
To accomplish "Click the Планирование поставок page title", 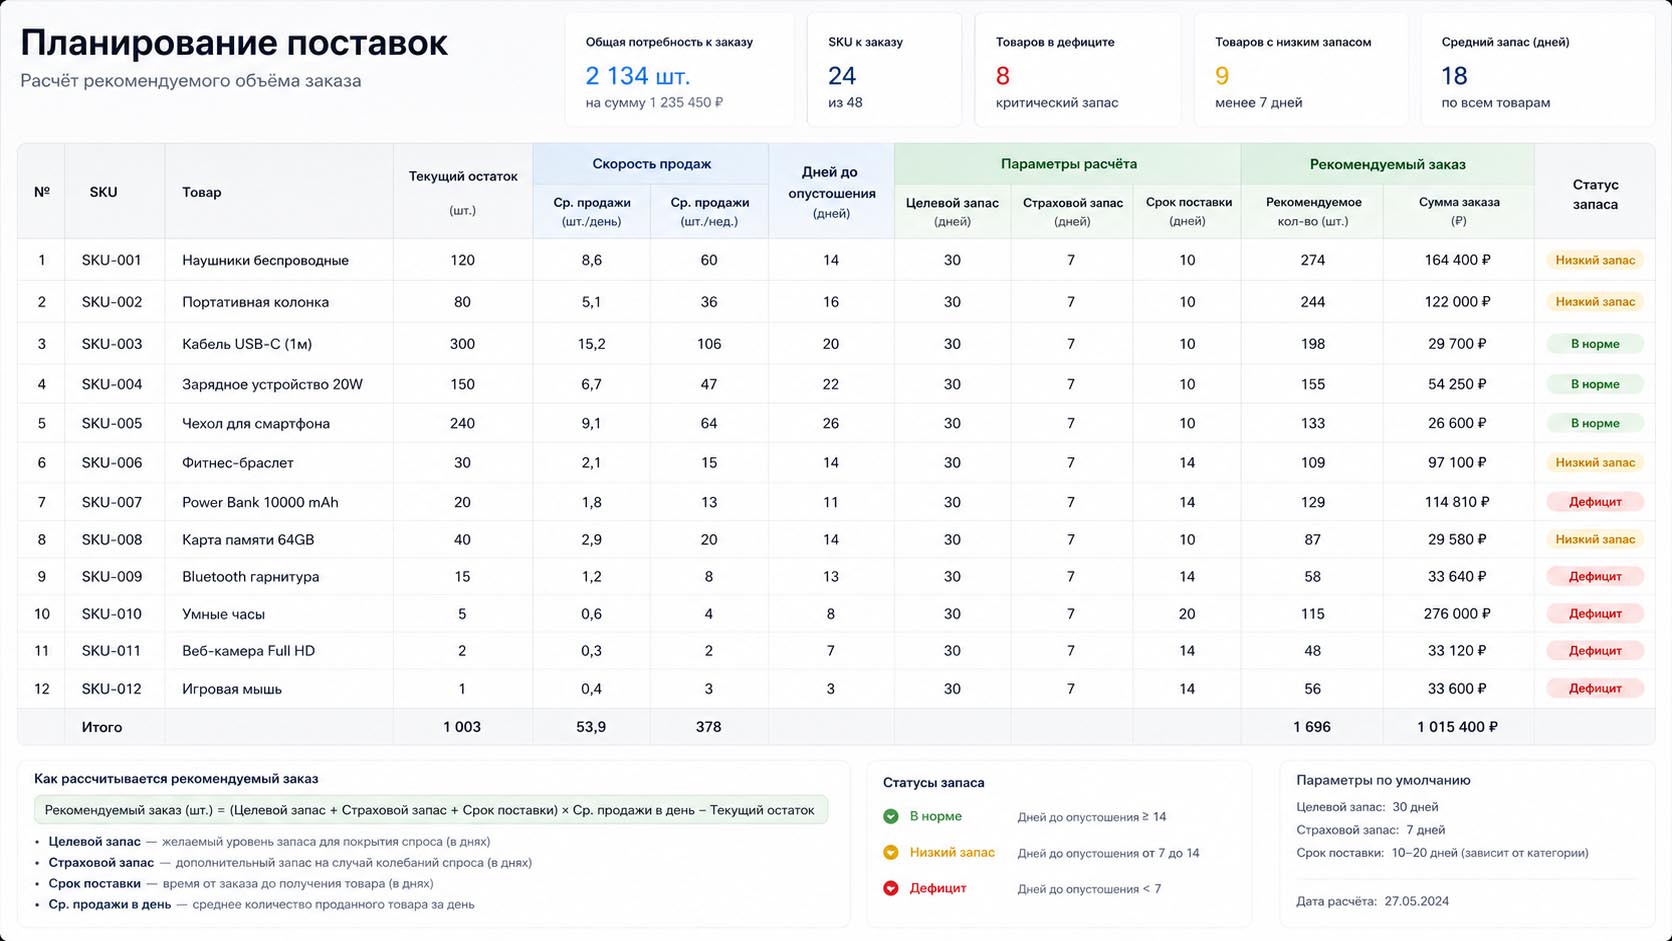I will [234, 43].
